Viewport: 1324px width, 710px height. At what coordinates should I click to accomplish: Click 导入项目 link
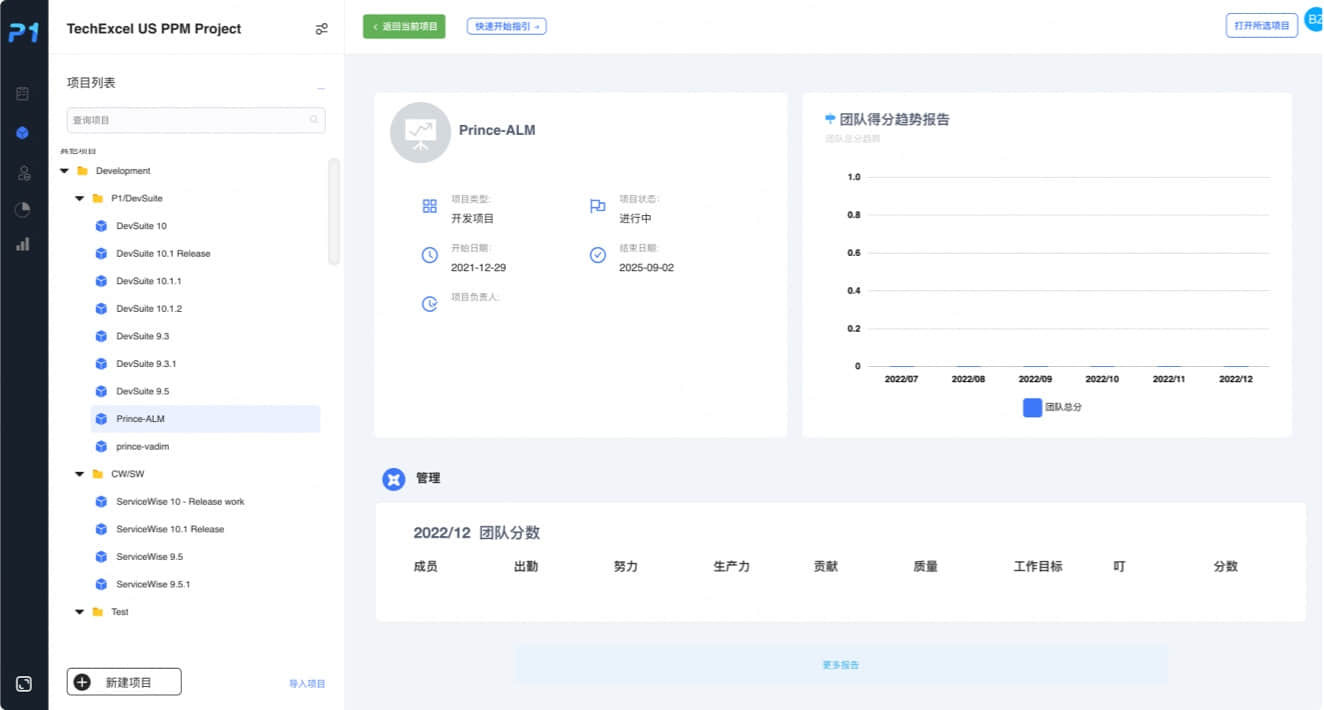[307, 684]
